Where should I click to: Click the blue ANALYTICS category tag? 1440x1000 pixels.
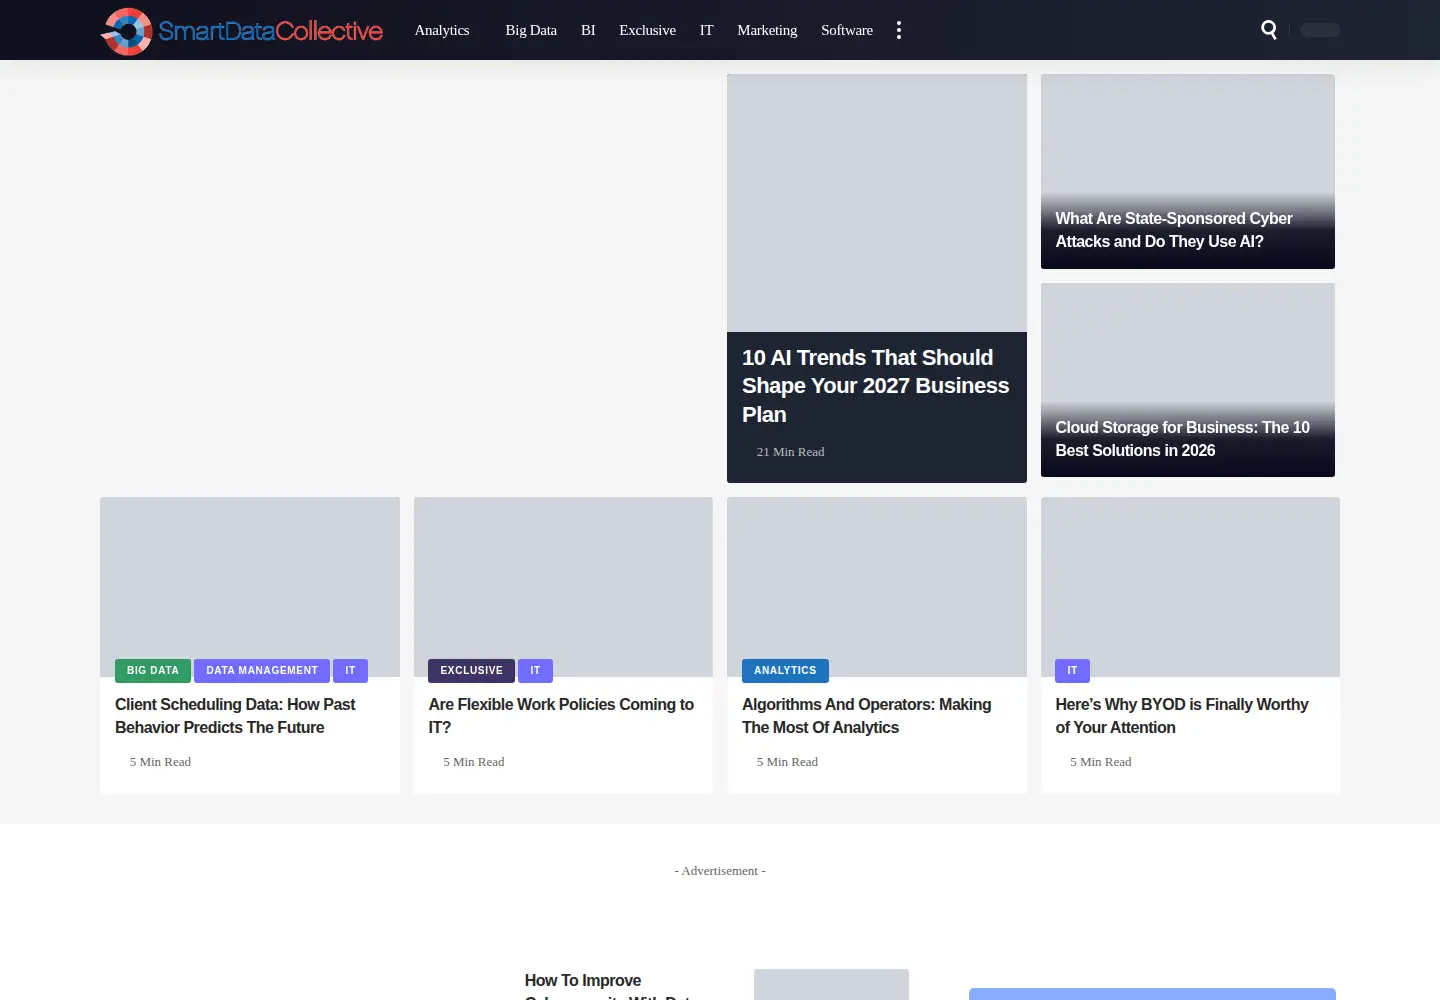[x=785, y=671]
